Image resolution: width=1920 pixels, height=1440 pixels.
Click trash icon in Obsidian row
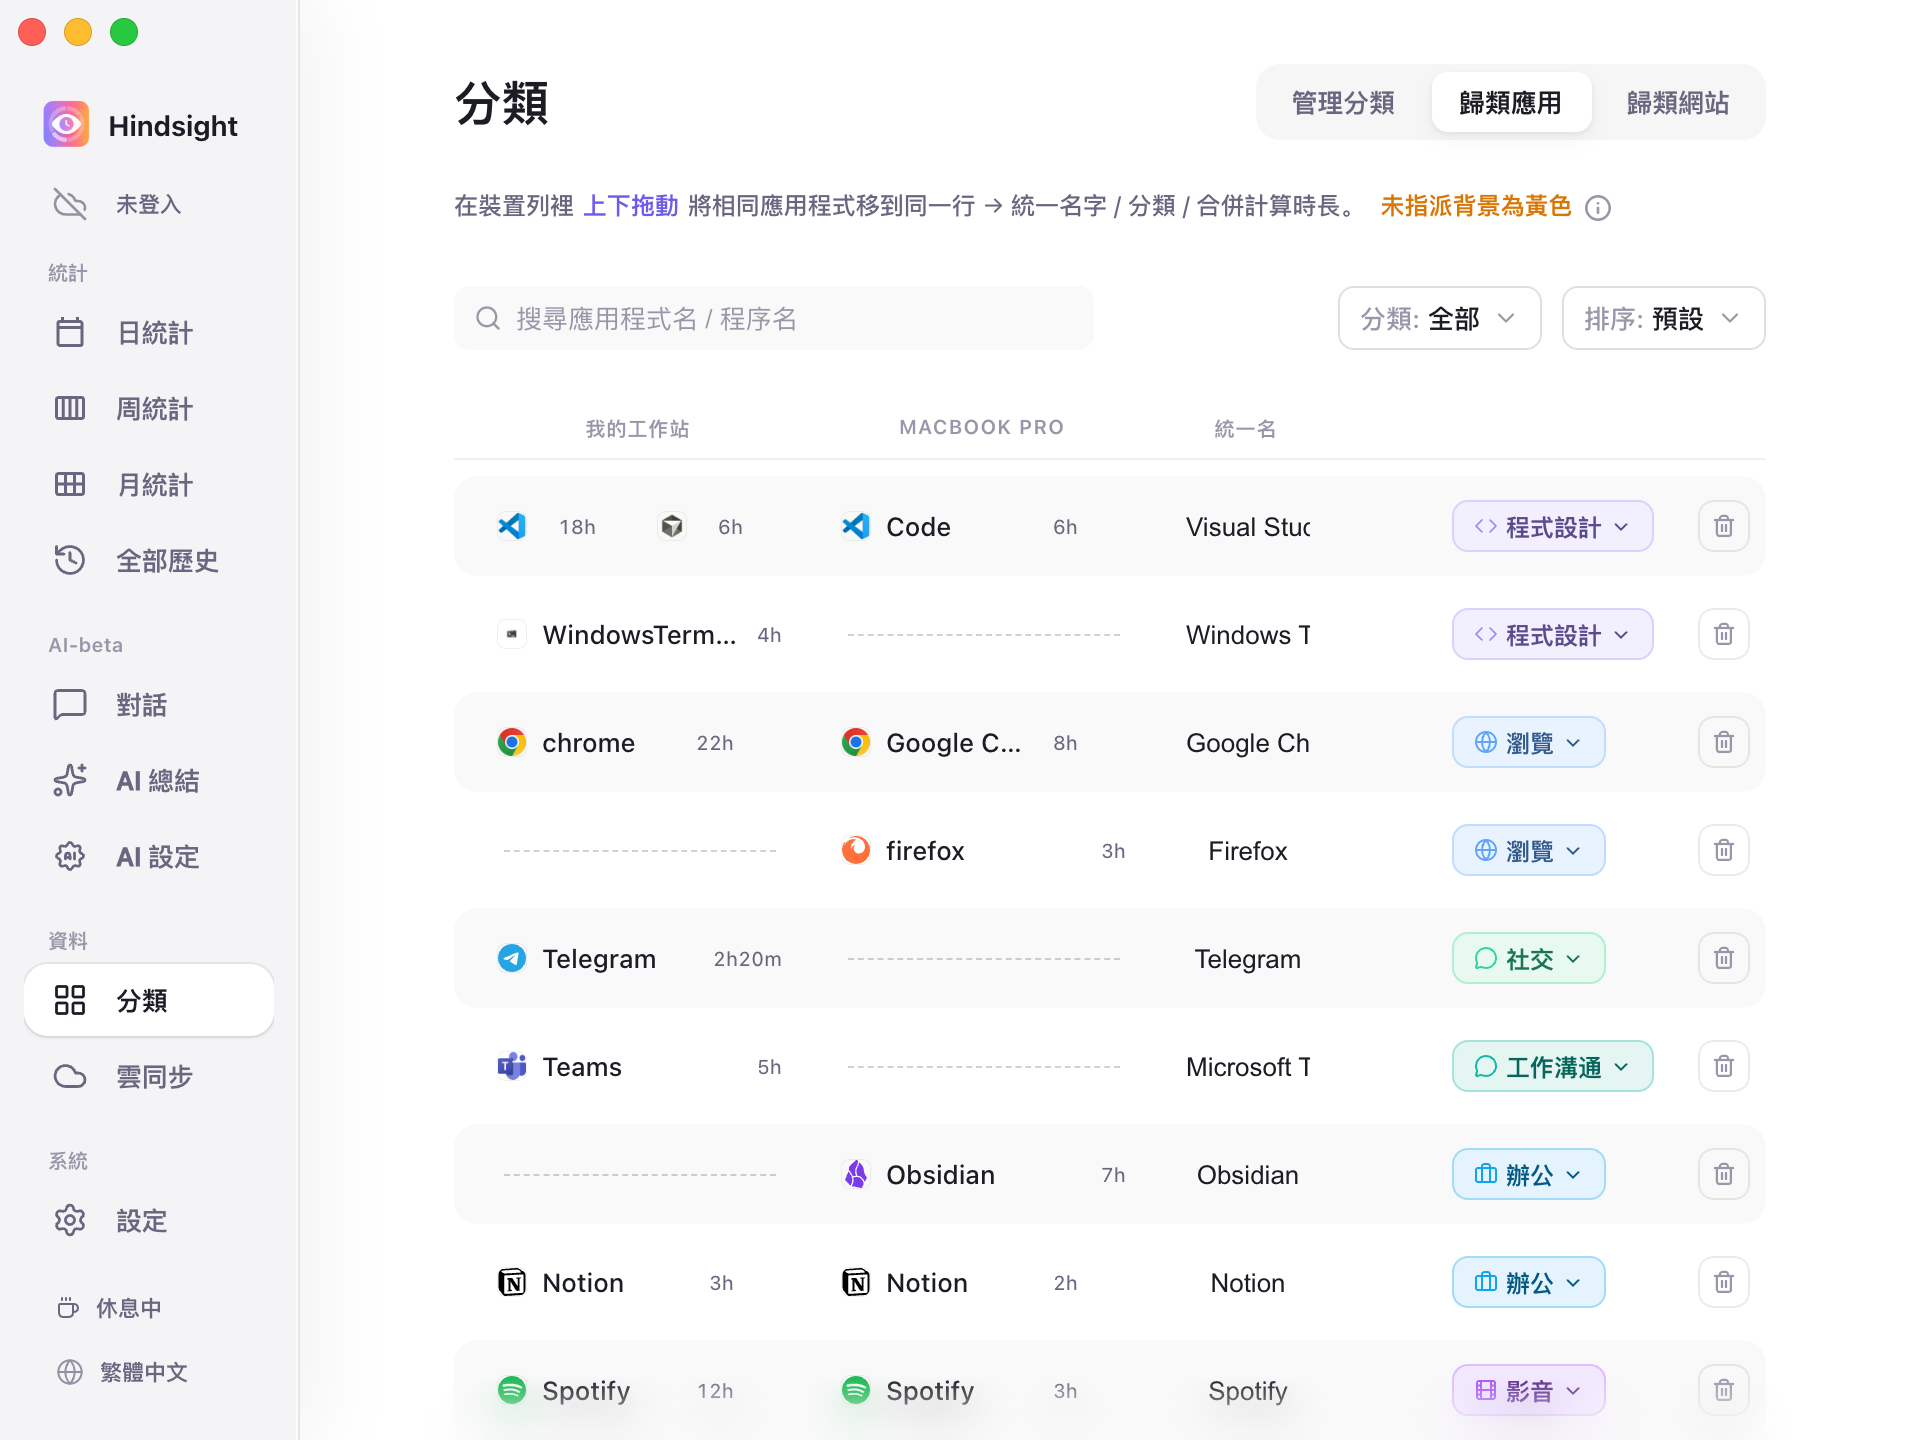1723,1174
